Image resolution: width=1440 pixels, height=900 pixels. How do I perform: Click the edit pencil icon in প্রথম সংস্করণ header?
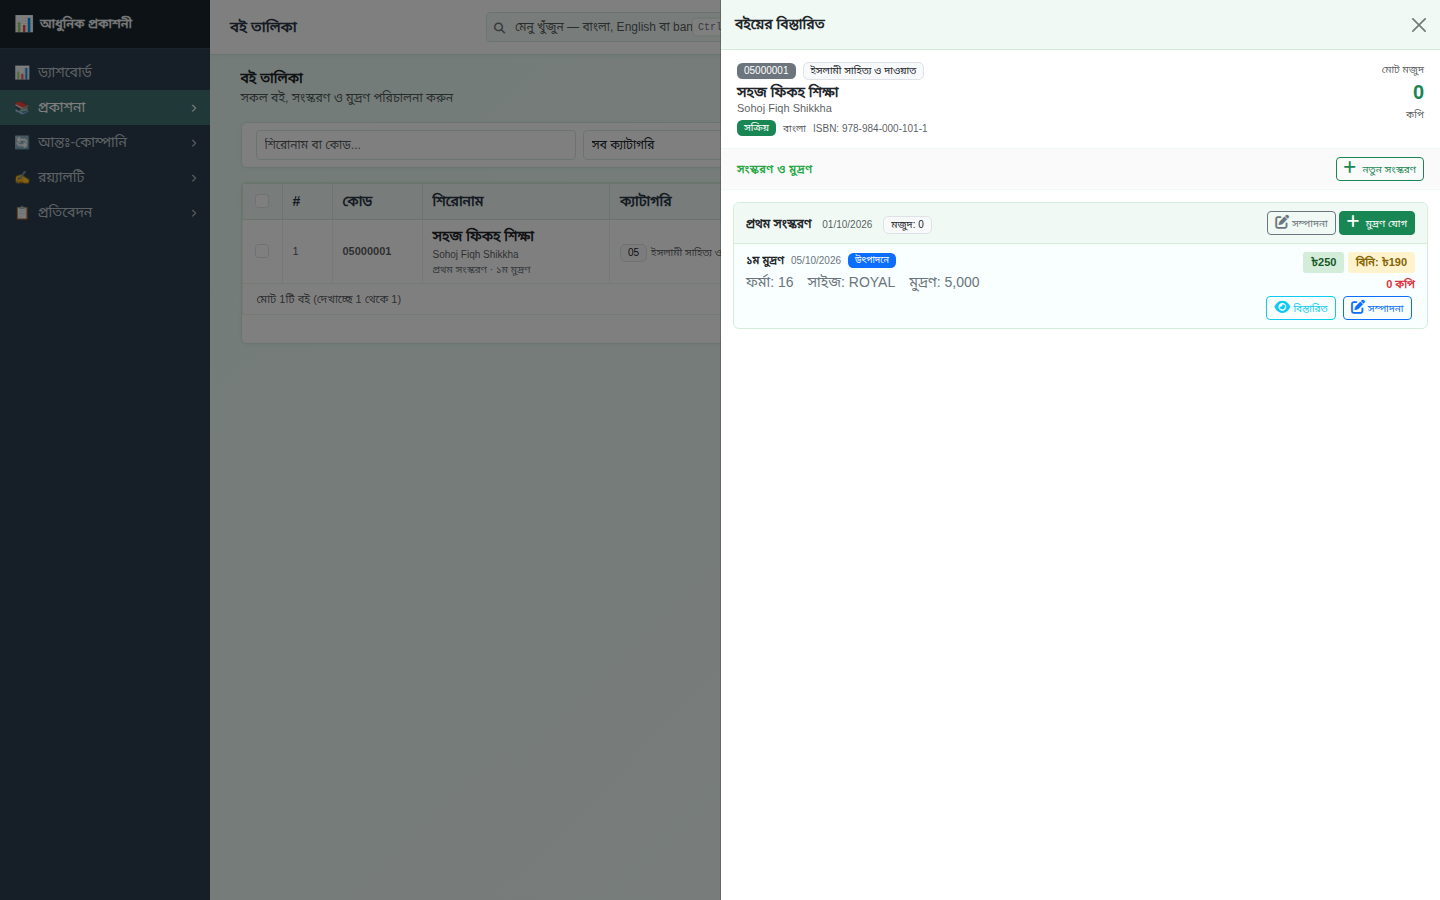click(x=1281, y=222)
